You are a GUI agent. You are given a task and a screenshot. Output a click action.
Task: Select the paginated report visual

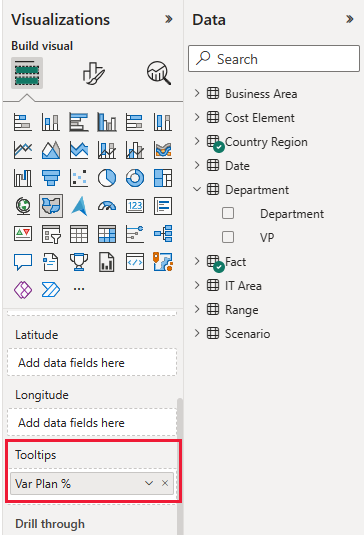[x=107, y=262]
